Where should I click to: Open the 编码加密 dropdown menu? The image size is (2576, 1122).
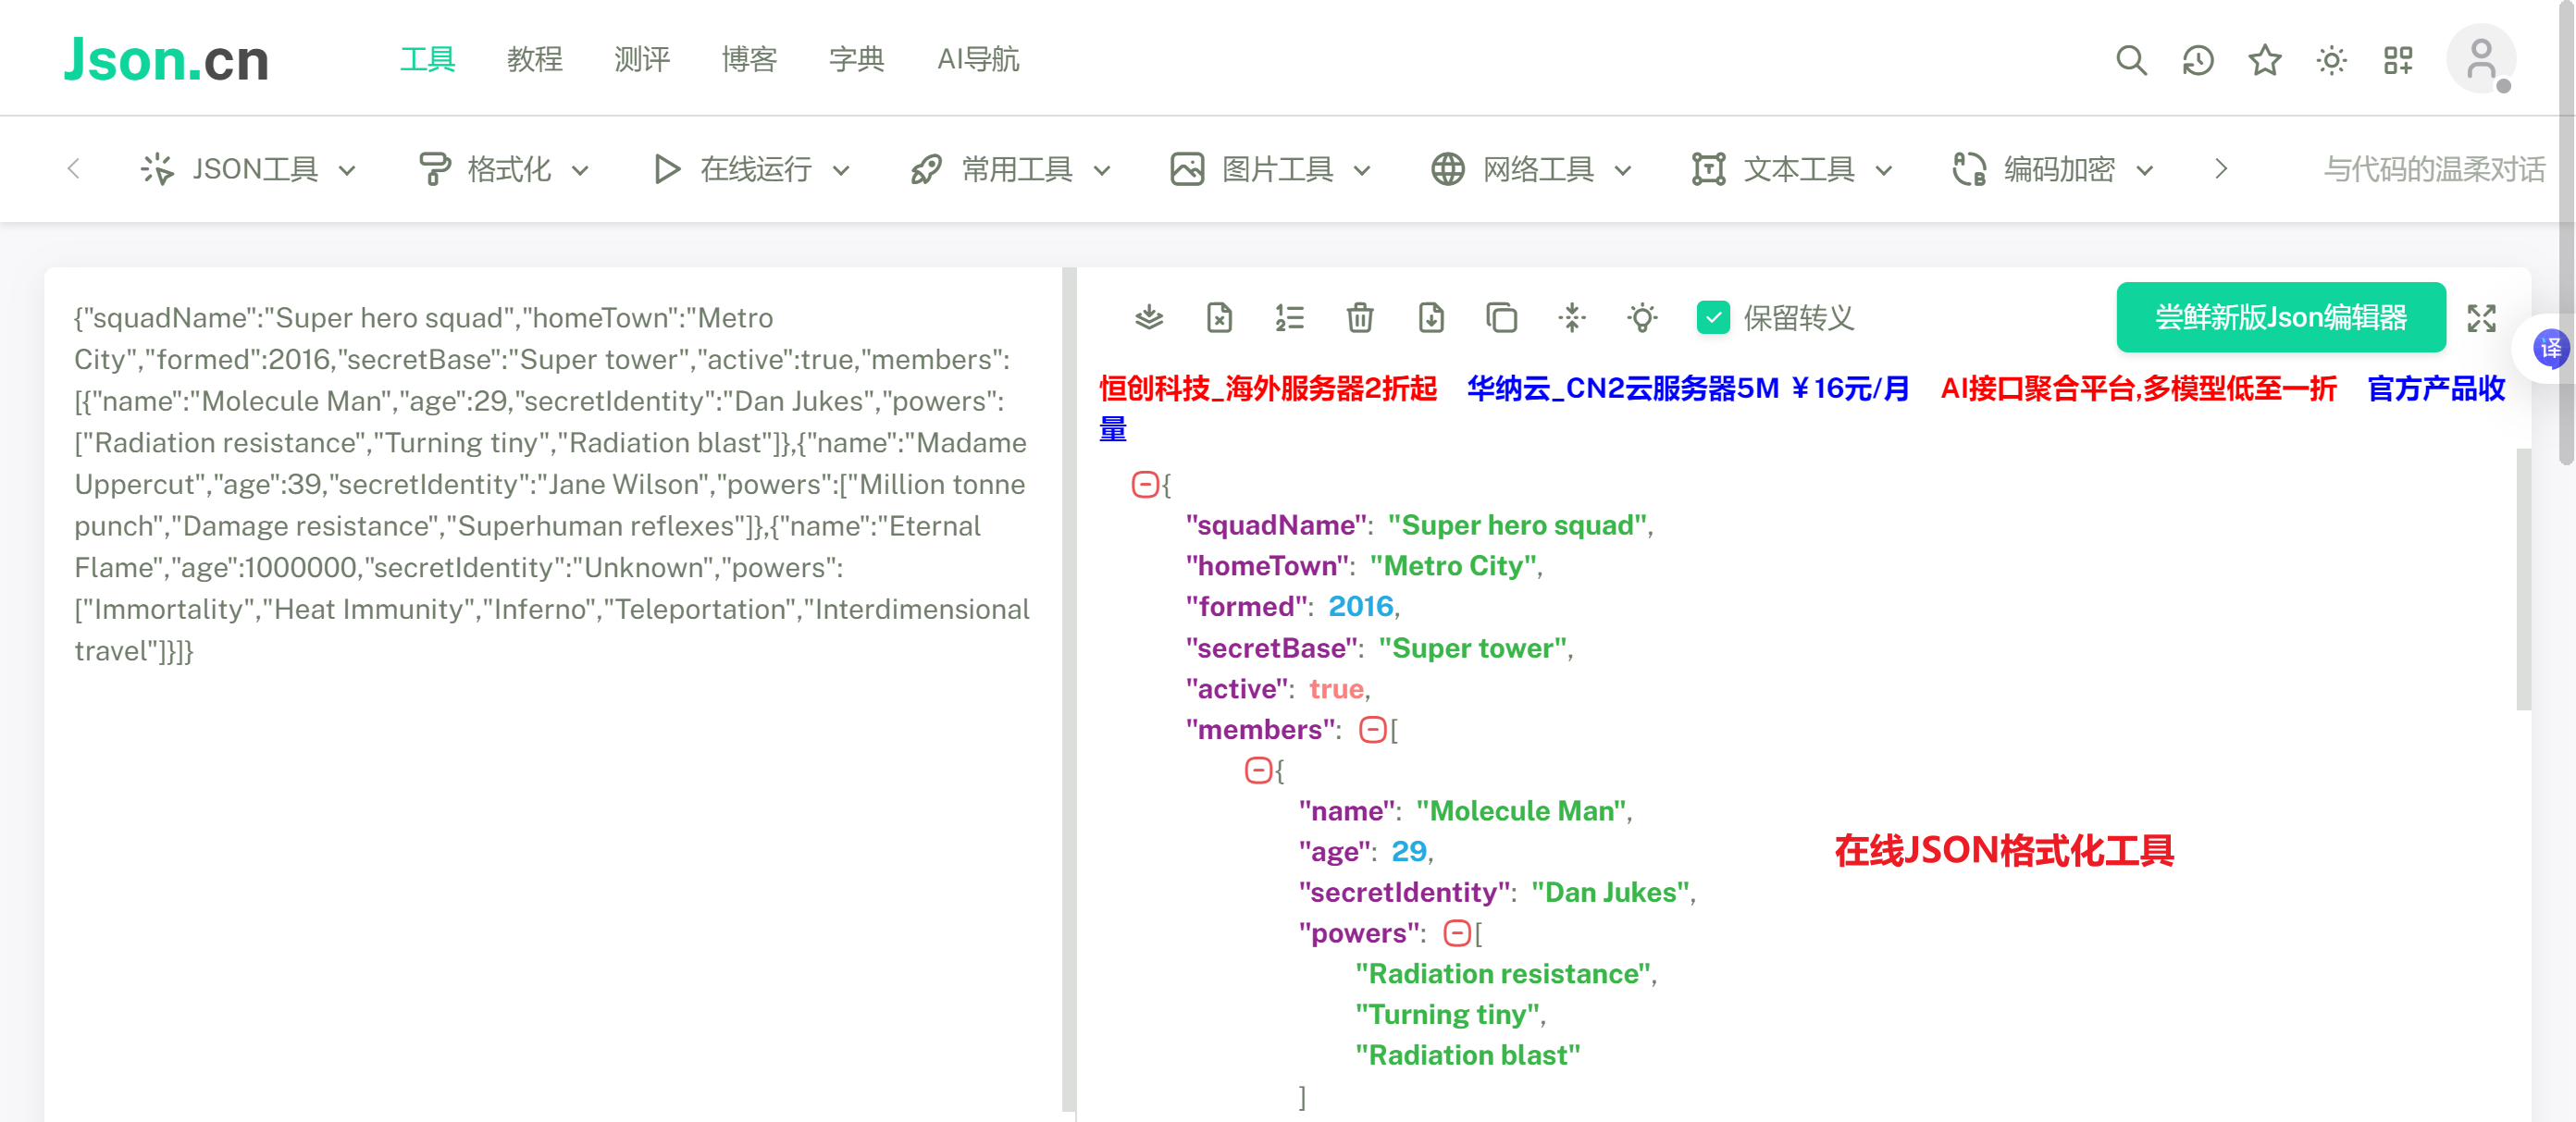click(x=2050, y=168)
